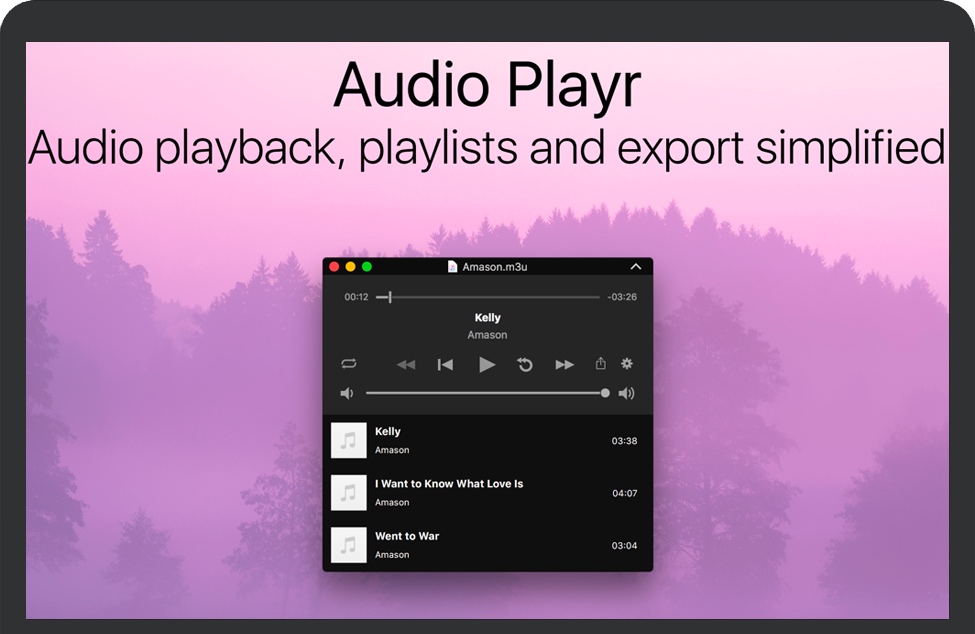Open the share/export menu
Image resolution: width=975 pixels, height=634 pixels.
pos(601,363)
